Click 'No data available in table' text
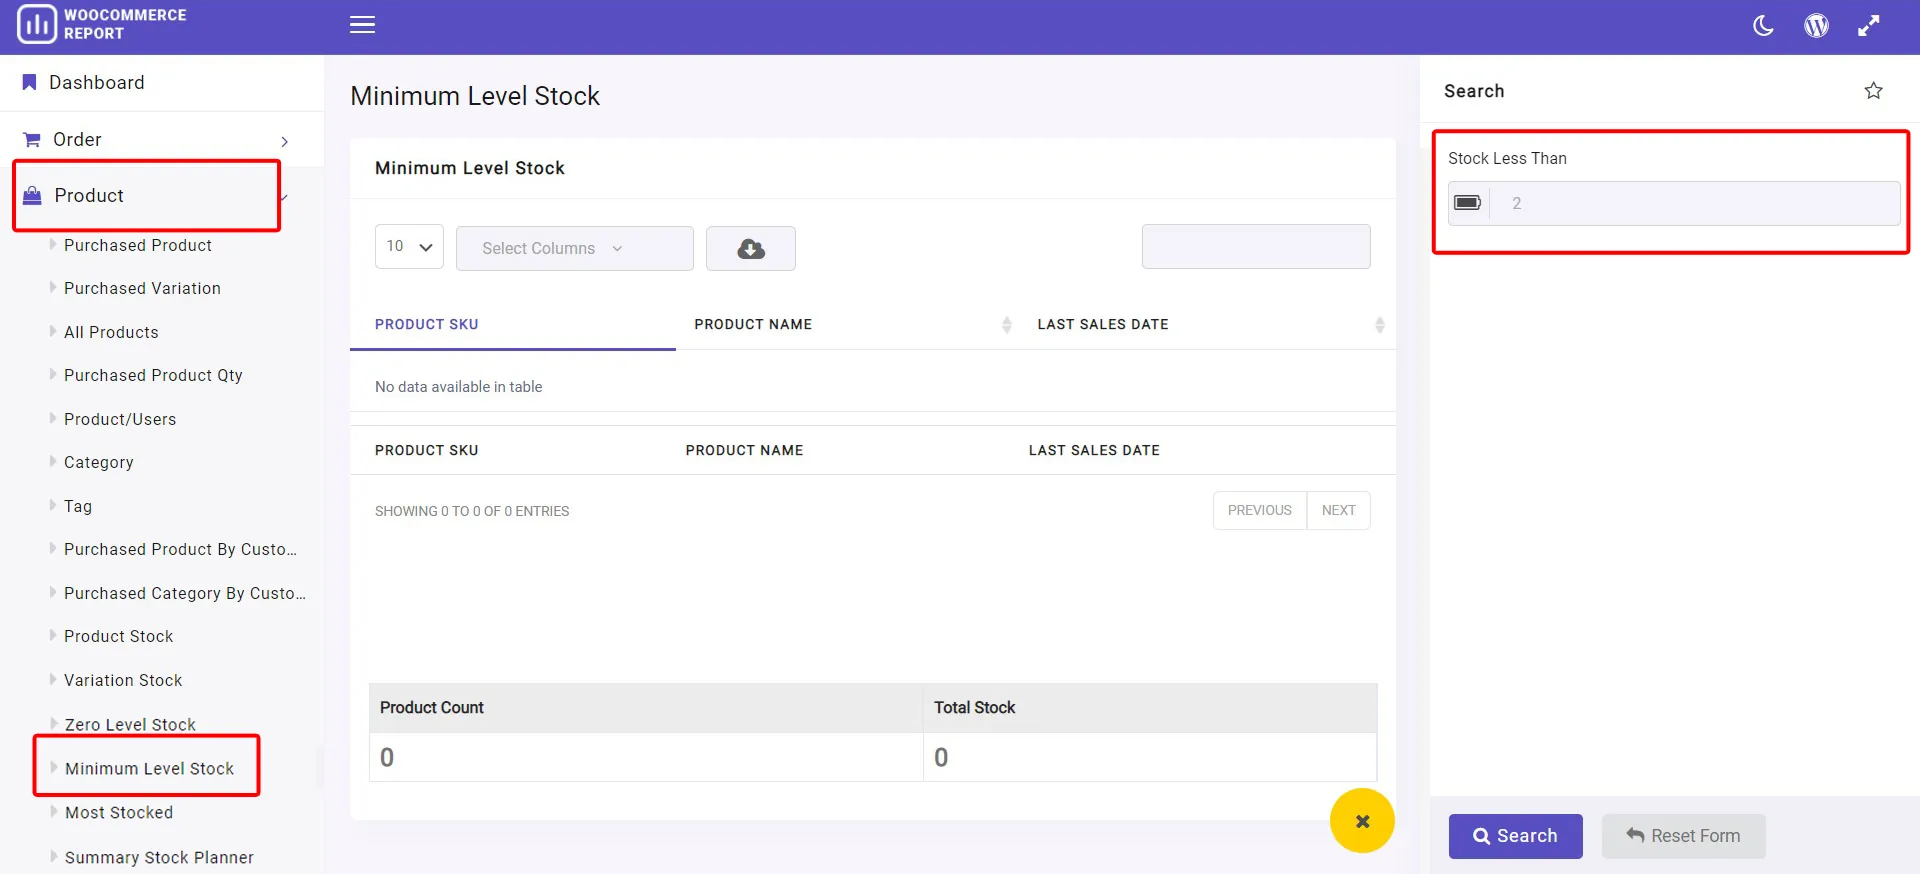 tap(459, 387)
